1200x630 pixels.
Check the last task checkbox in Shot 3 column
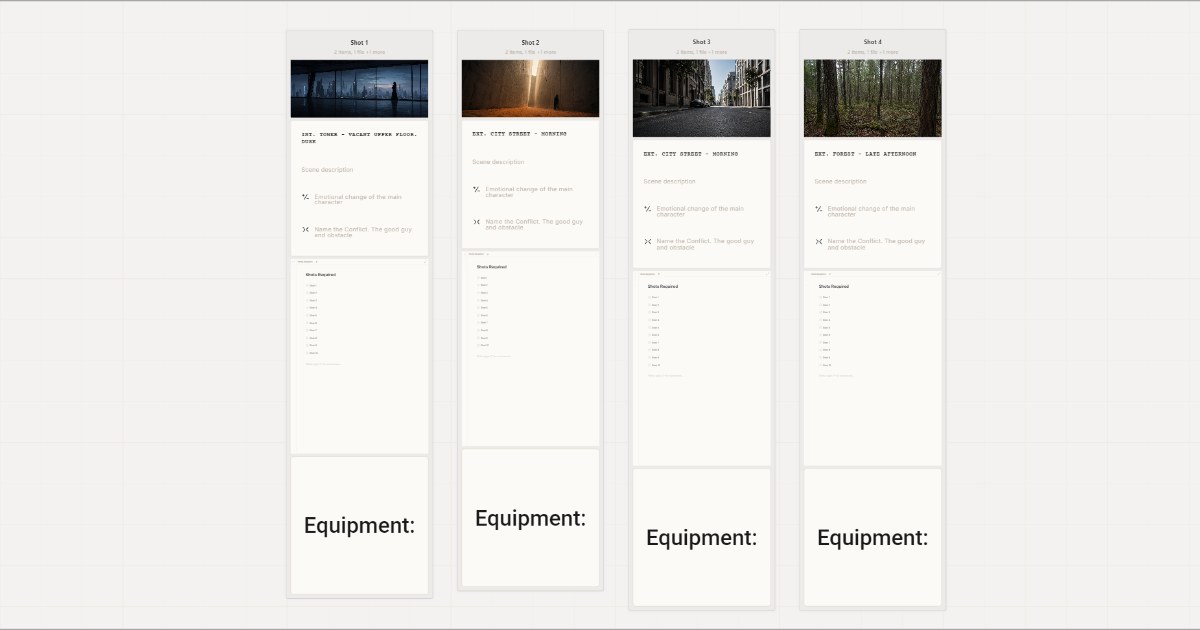(650, 365)
